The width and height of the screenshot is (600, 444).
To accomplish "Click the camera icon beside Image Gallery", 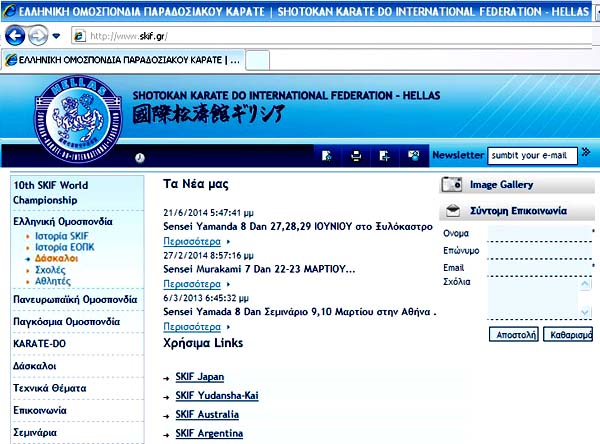I will (x=452, y=184).
